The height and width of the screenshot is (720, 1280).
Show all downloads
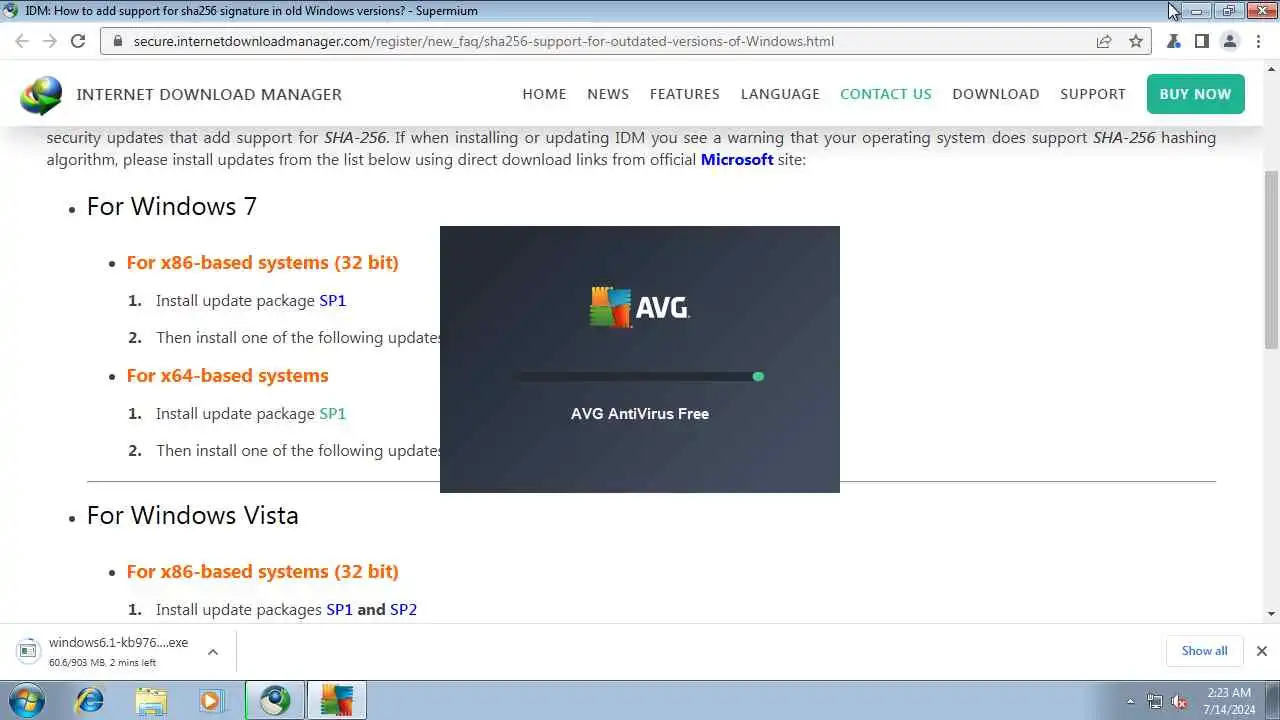[x=1204, y=651]
